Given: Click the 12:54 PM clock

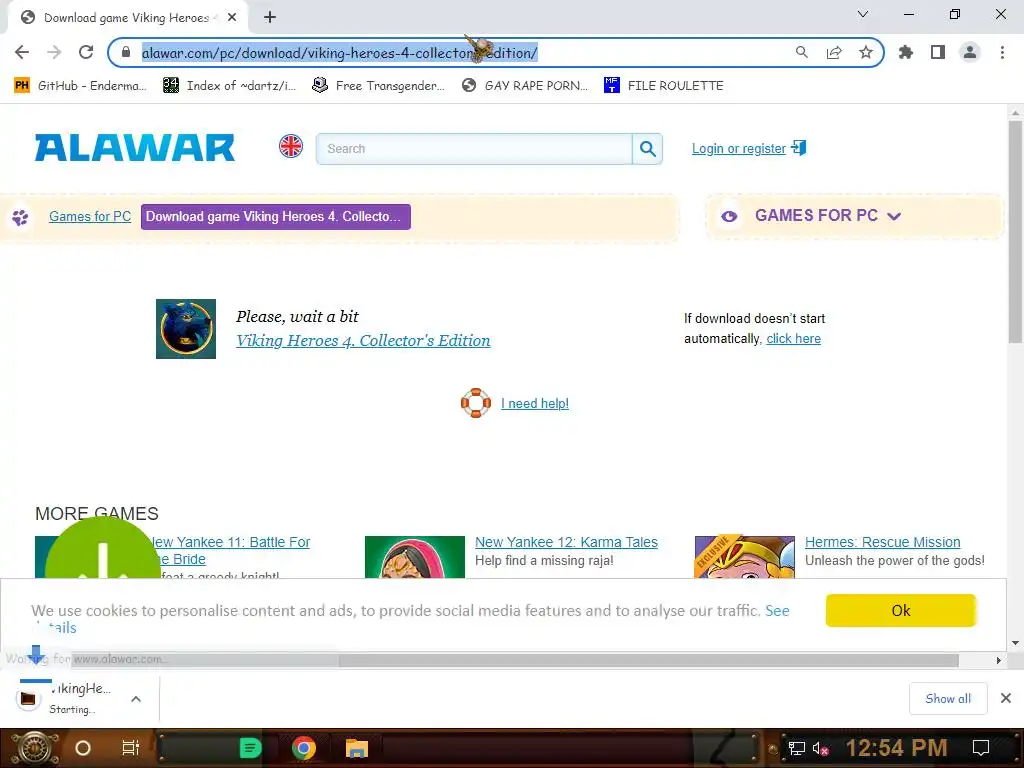Looking at the screenshot, I should coord(896,748).
